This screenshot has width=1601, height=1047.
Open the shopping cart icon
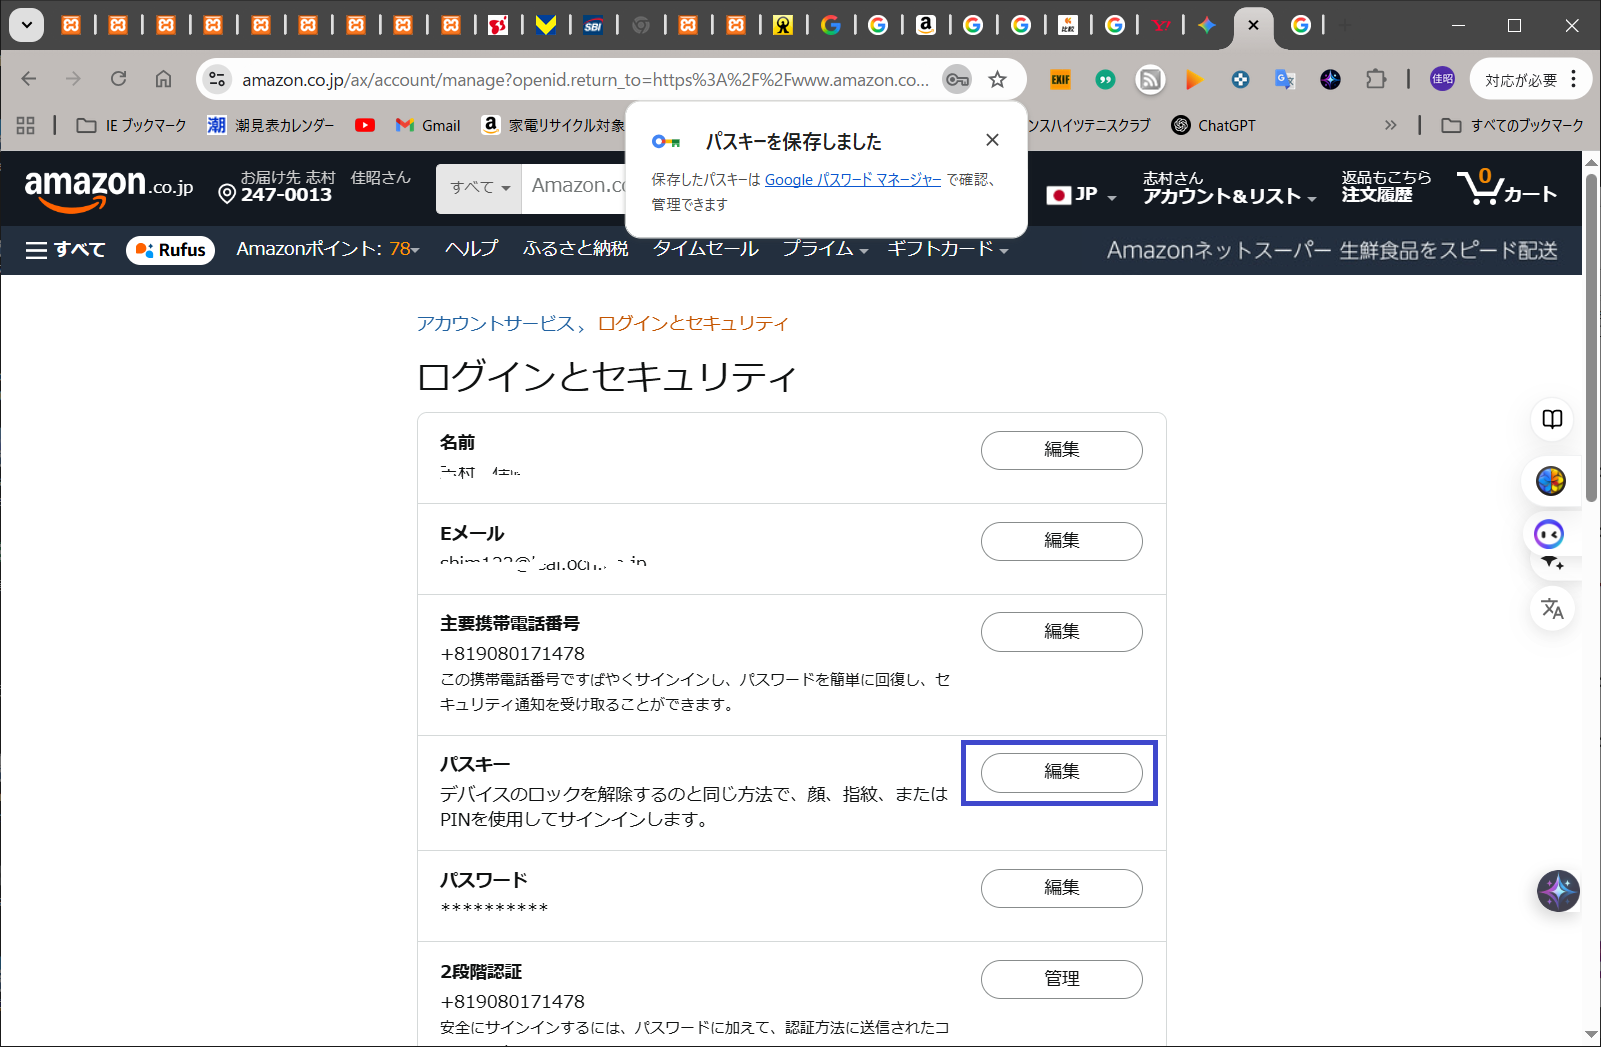1505,188
